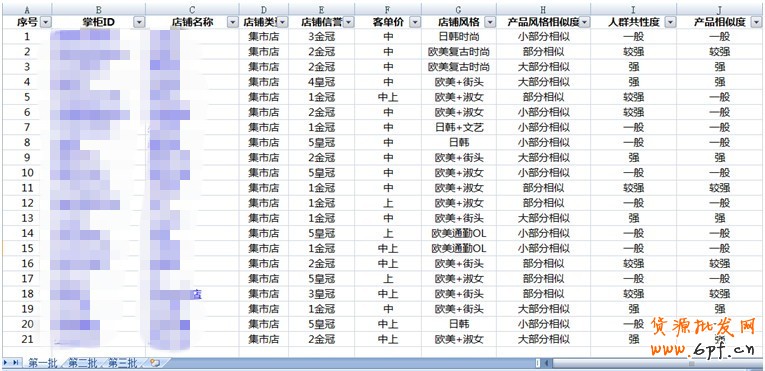Click the next sheet navigation arrow

point(5,362)
